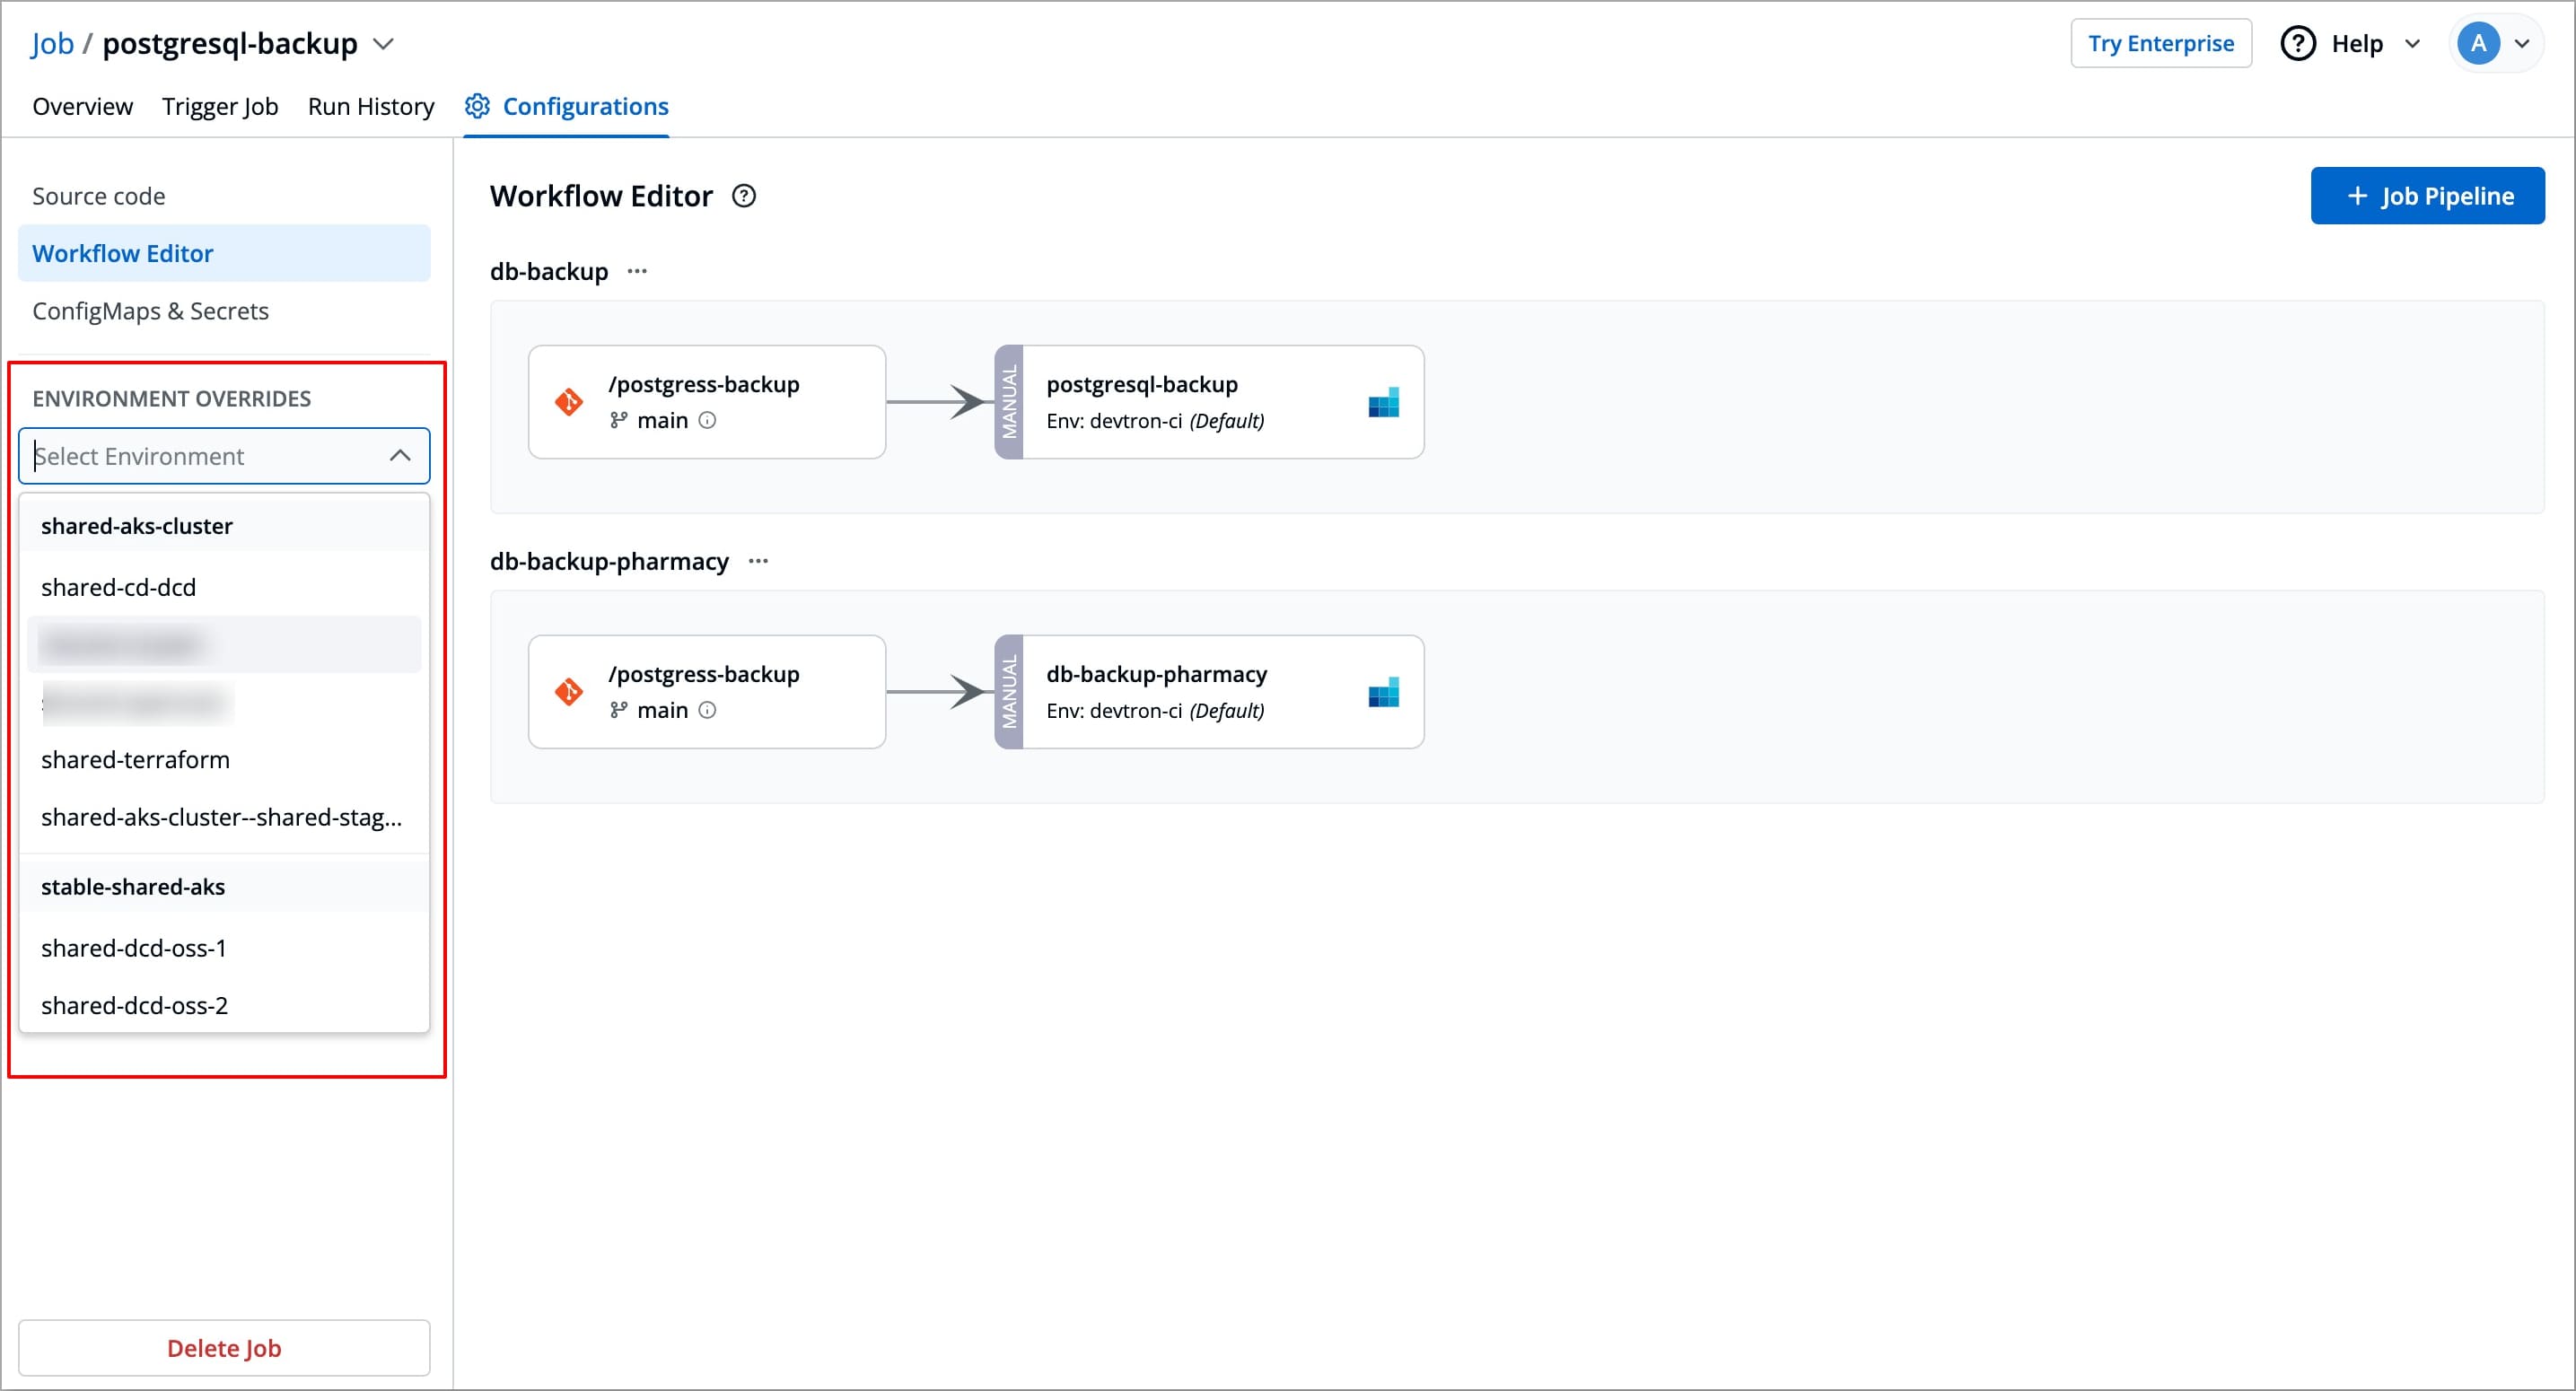The image size is (2576, 1391).
Task: Click the Delete Job button
Action: tap(224, 1348)
